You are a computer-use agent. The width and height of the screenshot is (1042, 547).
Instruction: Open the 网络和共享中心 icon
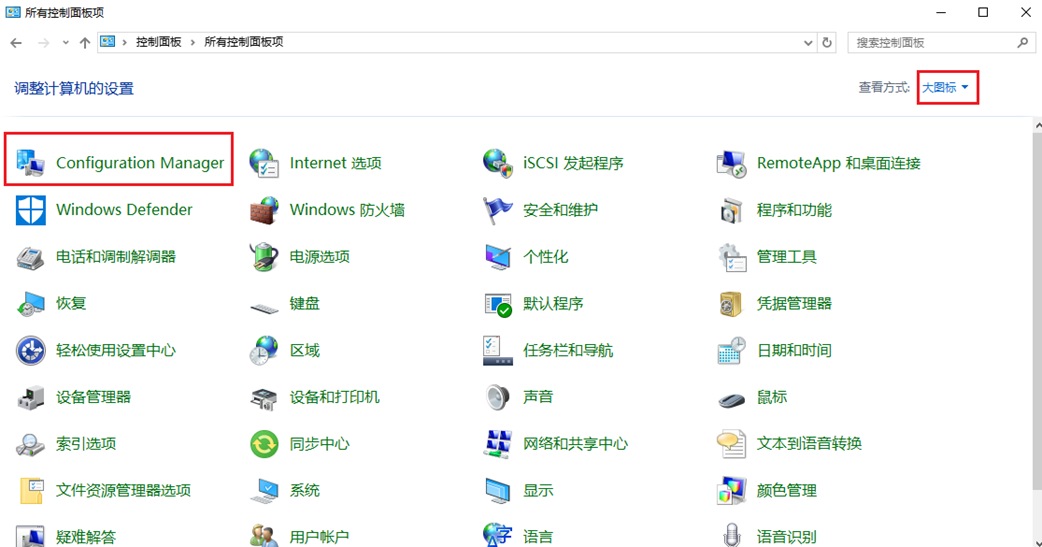pyautogui.click(x=498, y=444)
